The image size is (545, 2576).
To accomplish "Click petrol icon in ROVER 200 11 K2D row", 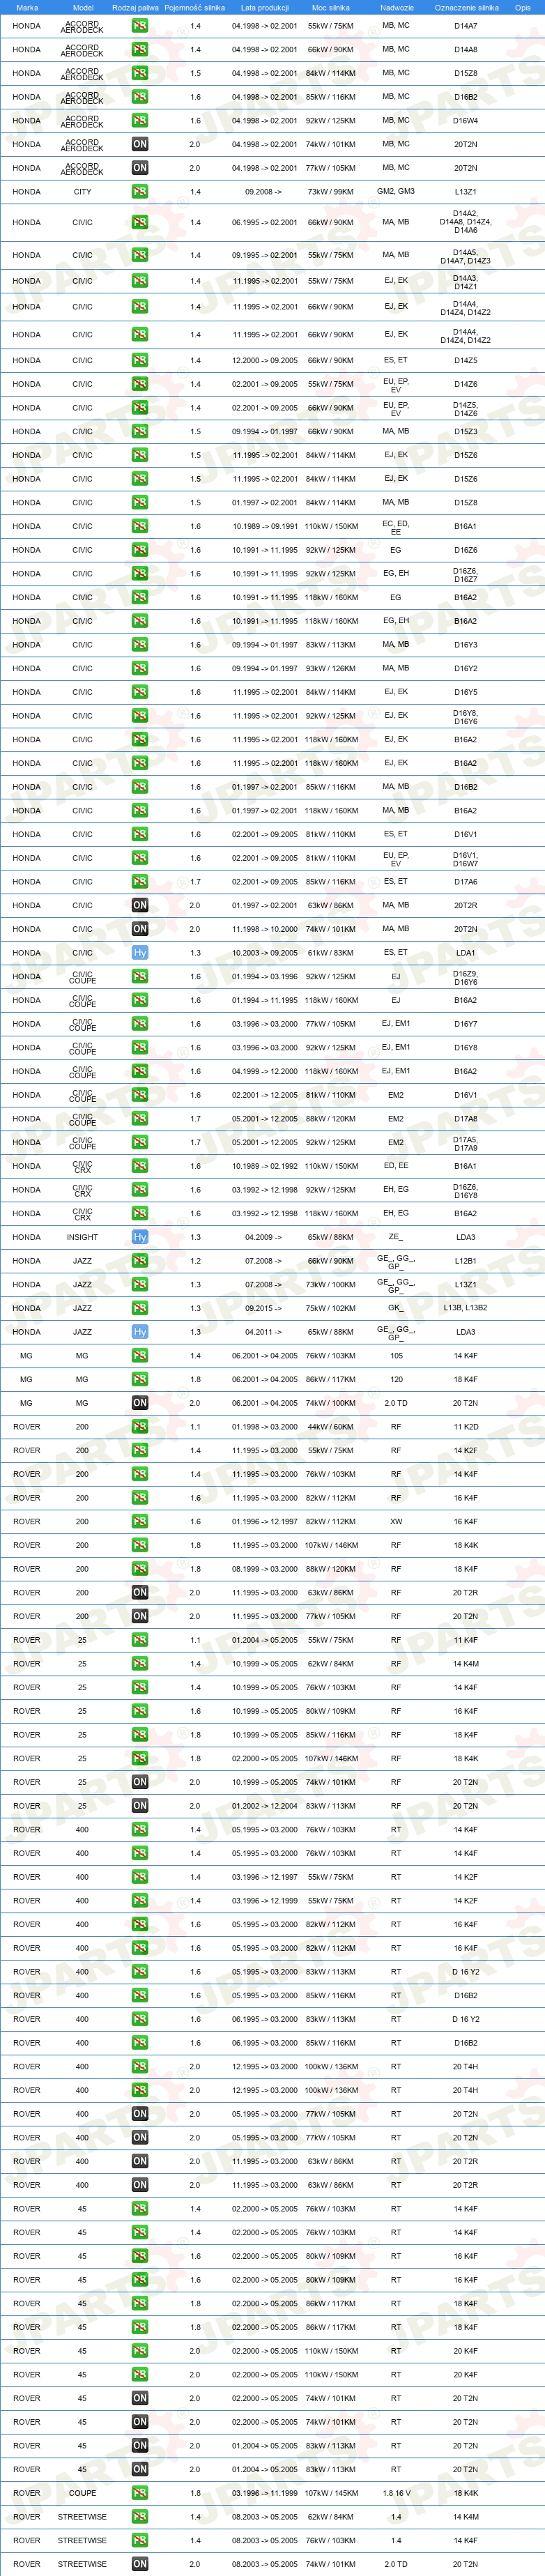I will [140, 1427].
